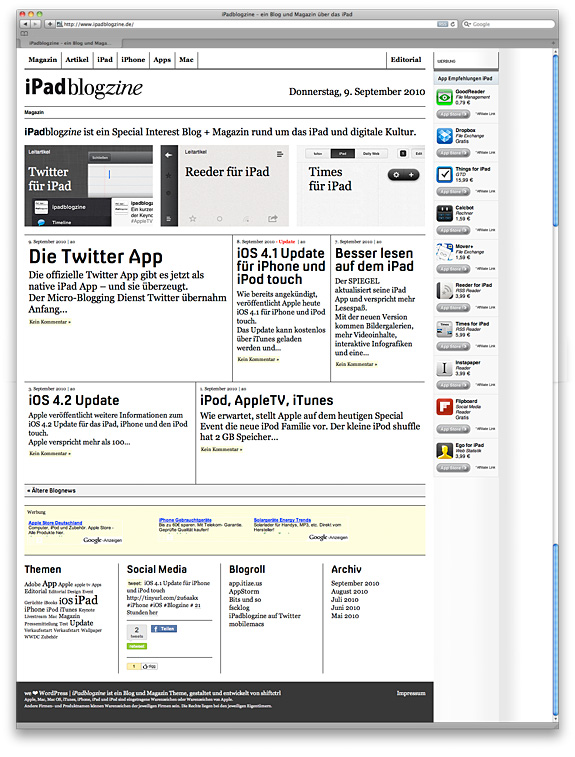Click the Flipboard app icon
The height and width of the screenshot is (757, 575).
coord(444,407)
